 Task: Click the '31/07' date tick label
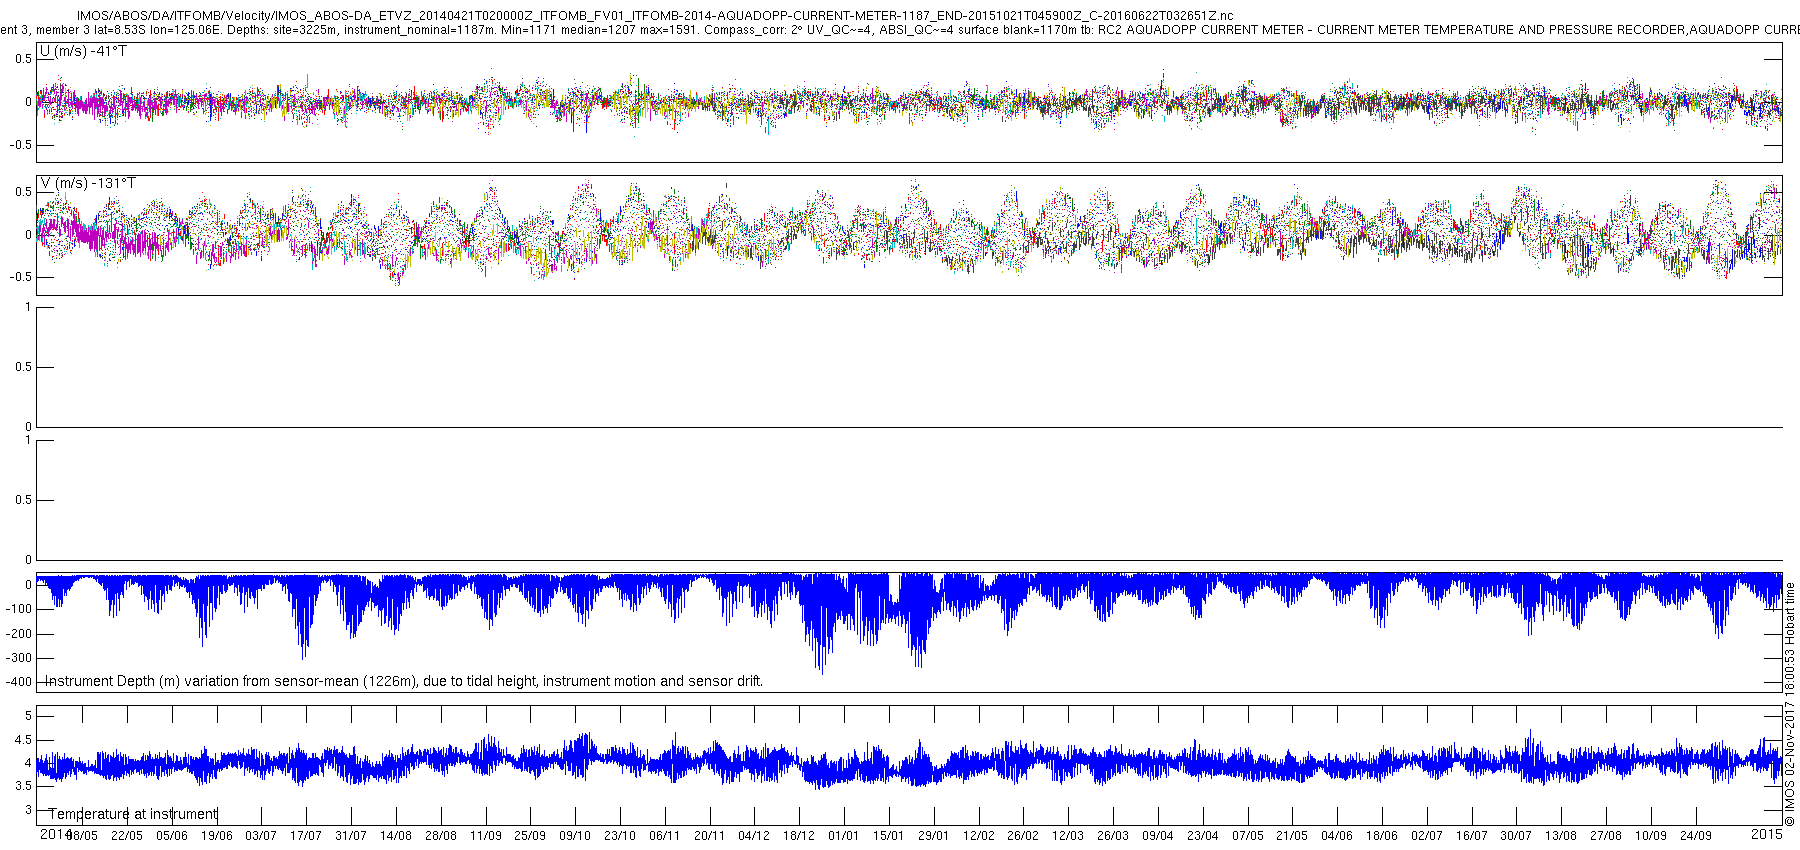(351, 836)
